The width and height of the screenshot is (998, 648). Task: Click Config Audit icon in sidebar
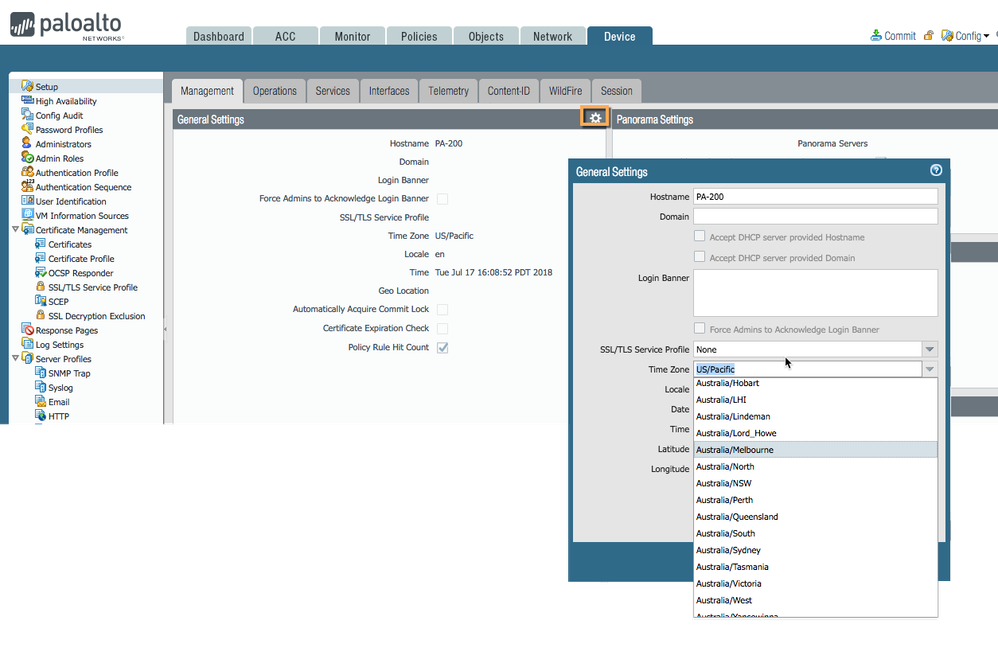(27, 115)
